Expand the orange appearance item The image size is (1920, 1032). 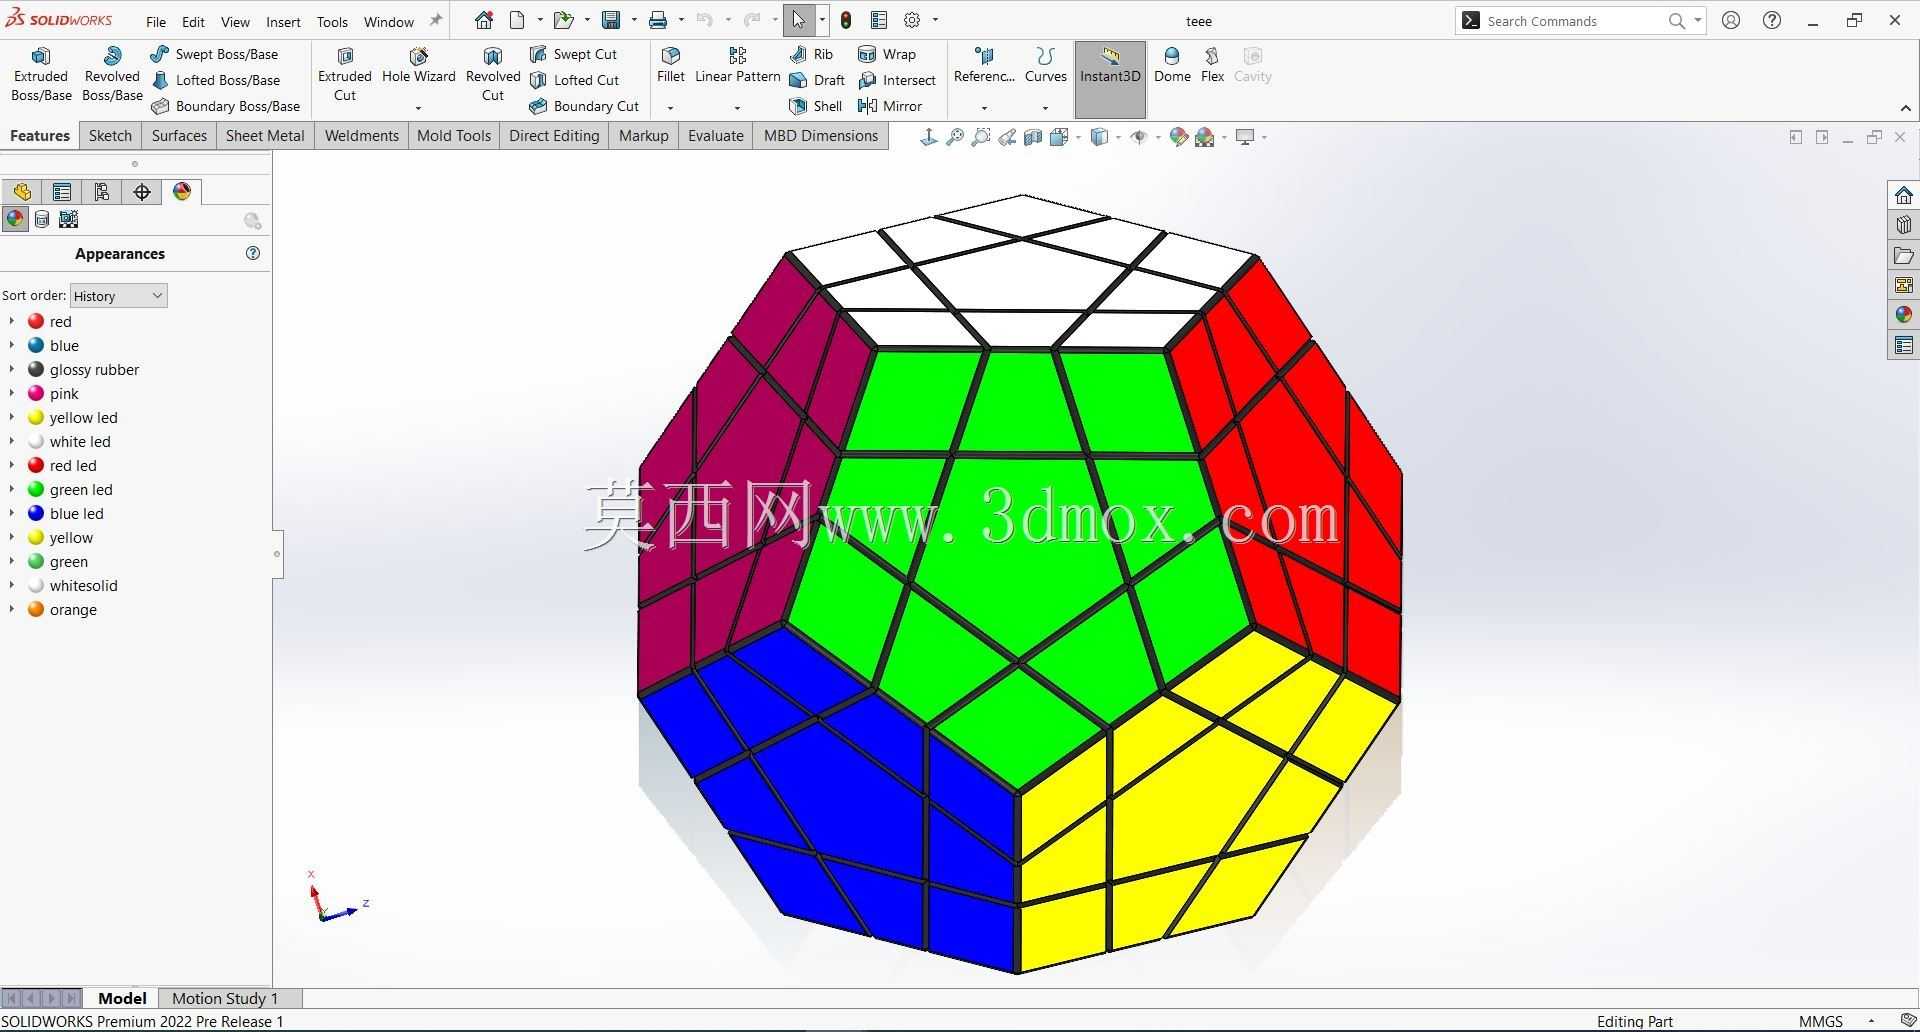pos(11,609)
